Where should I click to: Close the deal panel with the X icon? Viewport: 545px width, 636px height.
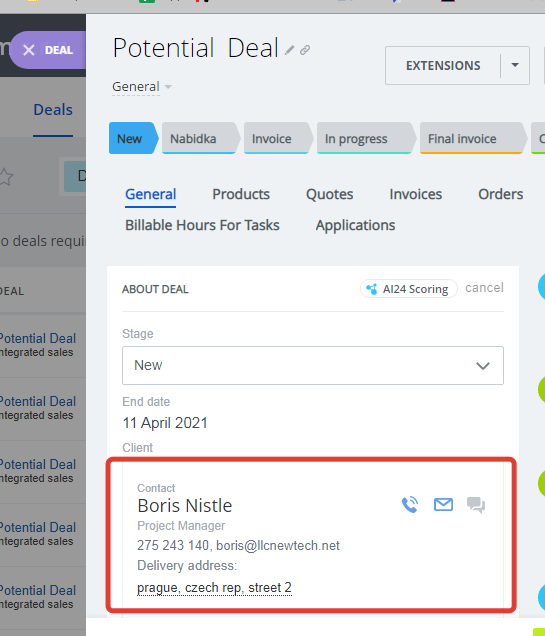point(29,50)
